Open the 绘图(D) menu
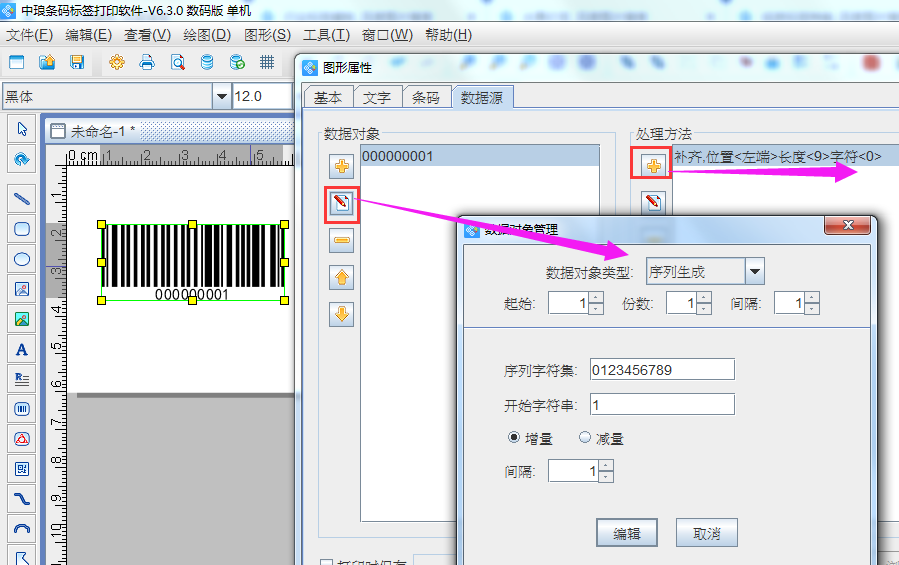899x565 pixels. [205, 34]
